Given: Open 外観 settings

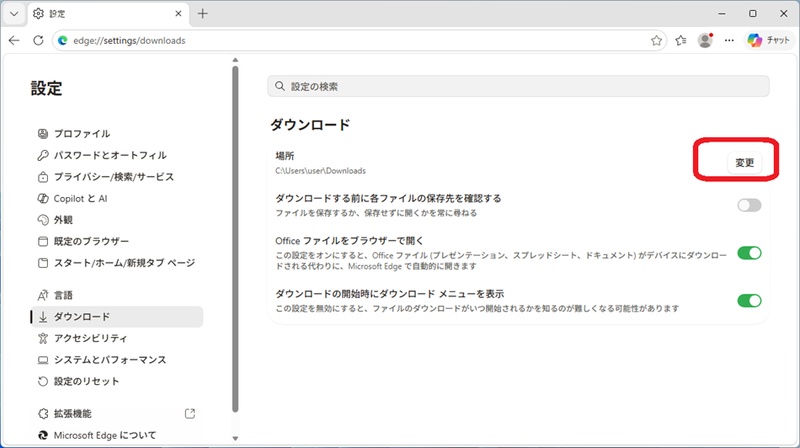Looking at the screenshot, I should (x=117, y=220).
